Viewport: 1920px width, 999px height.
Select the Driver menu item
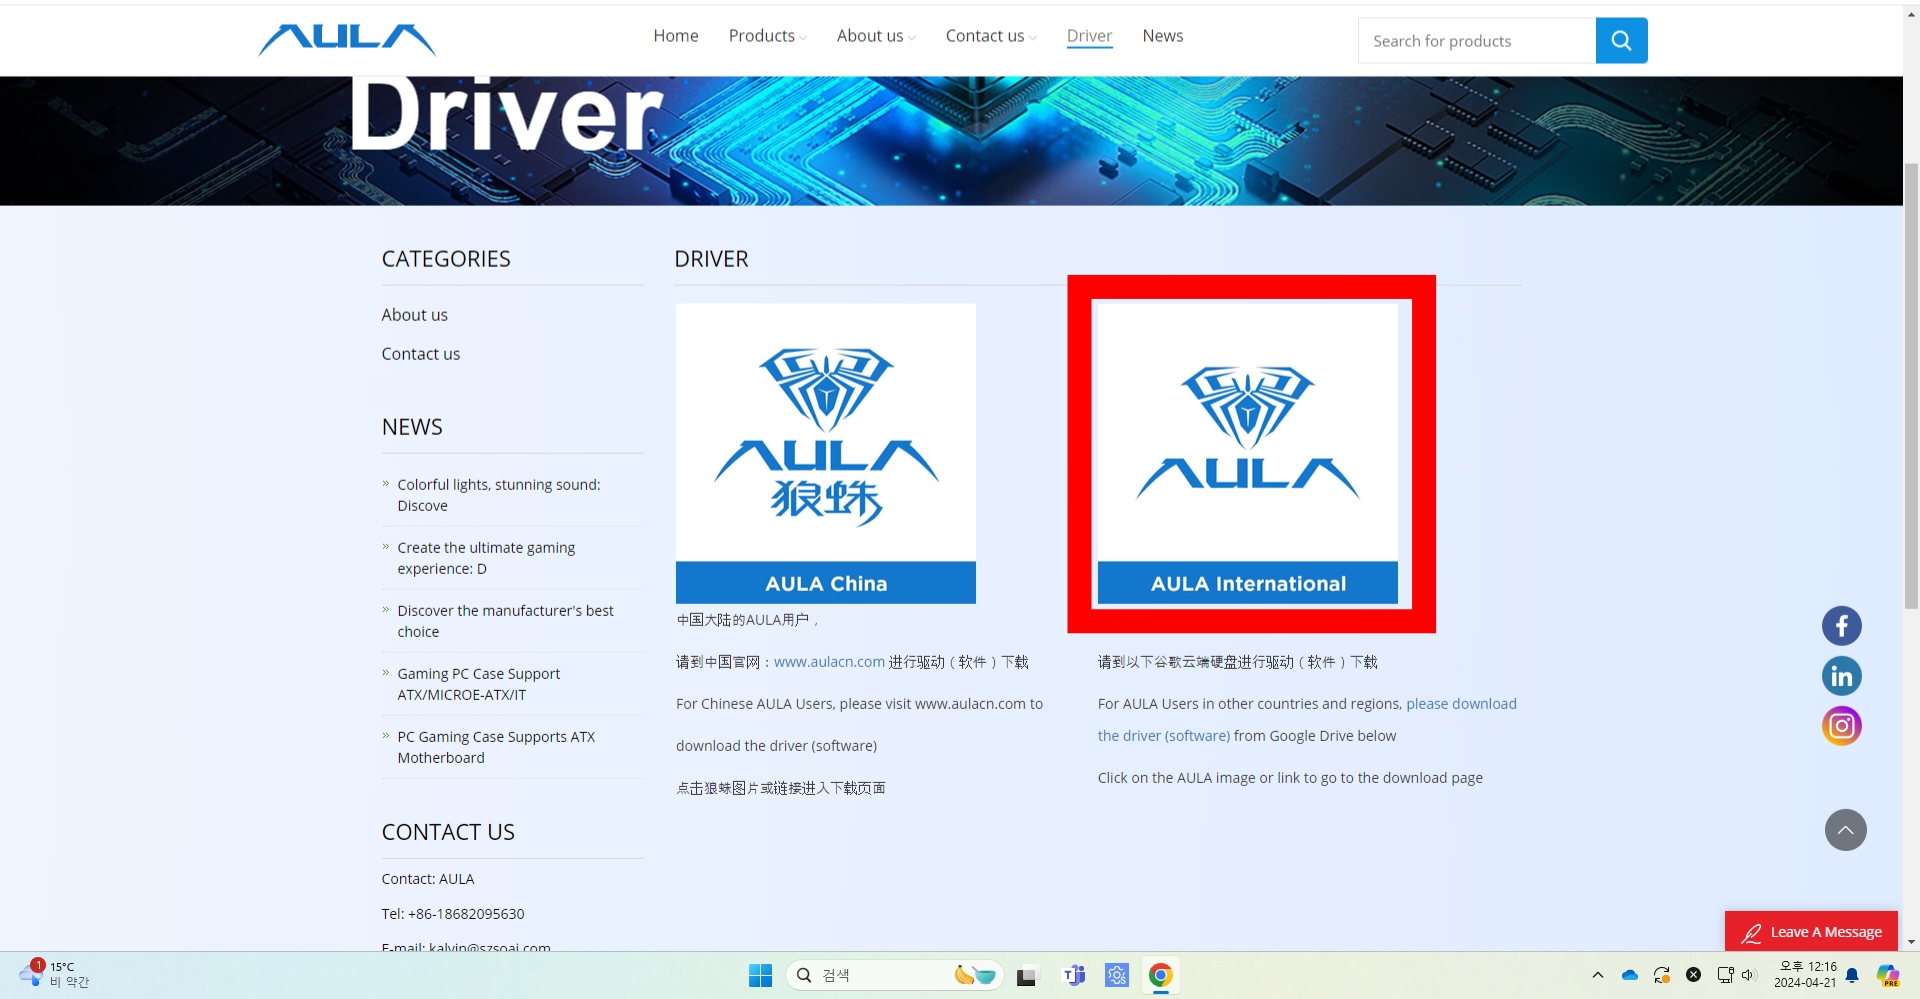1089,36
